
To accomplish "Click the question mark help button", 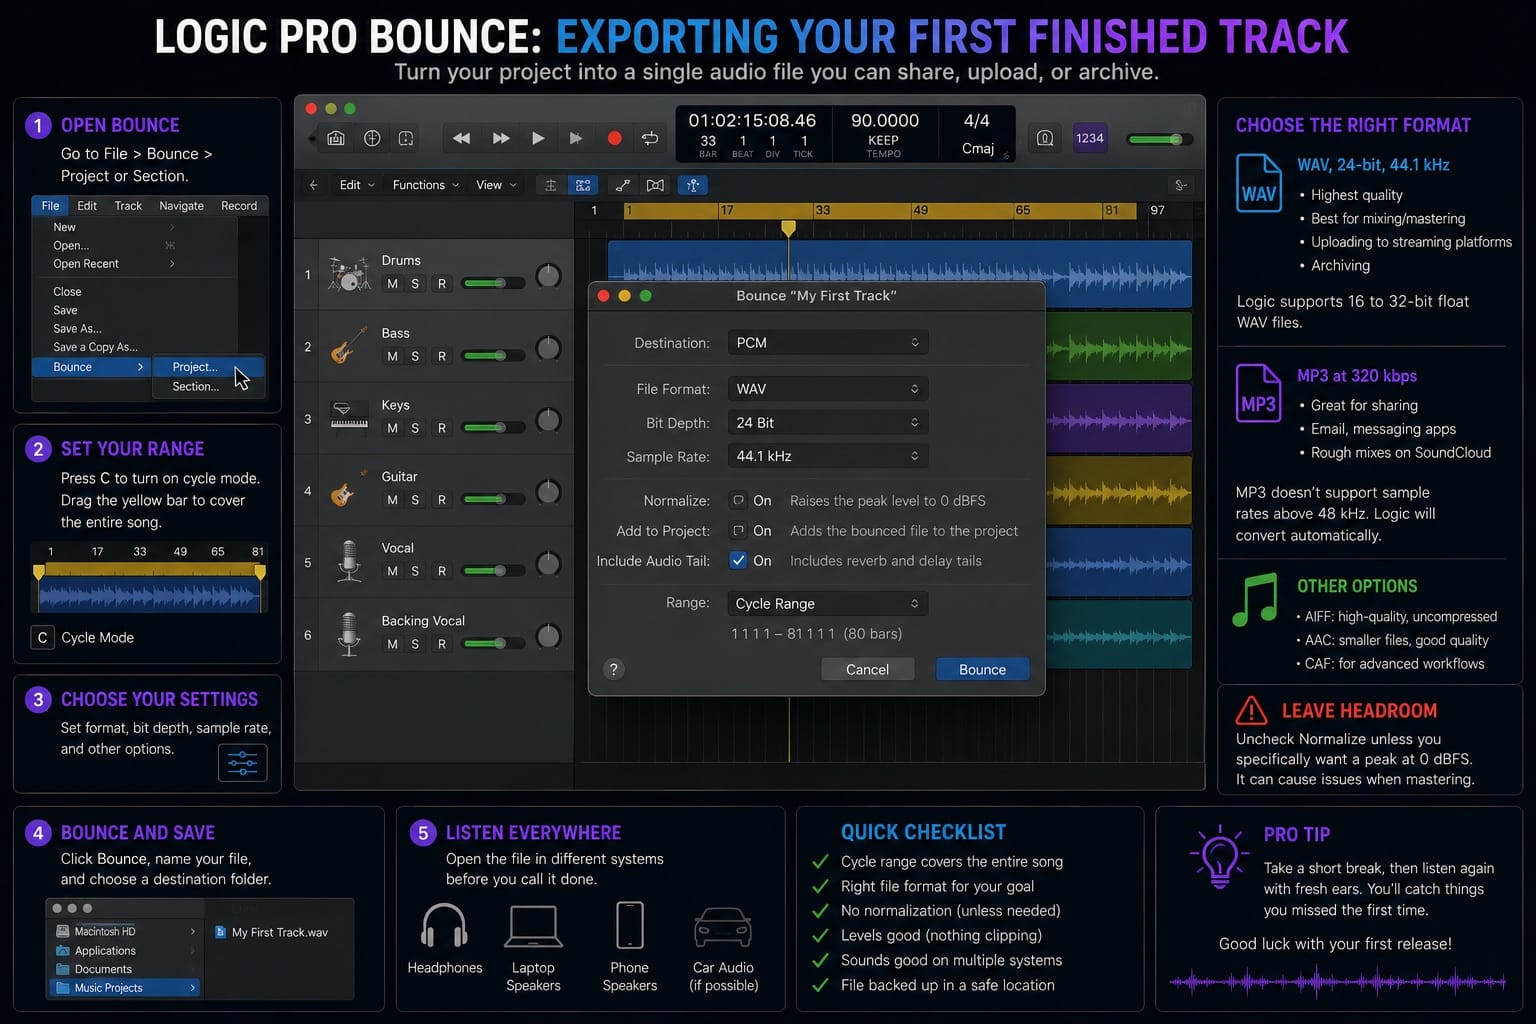I will point(614,669).
